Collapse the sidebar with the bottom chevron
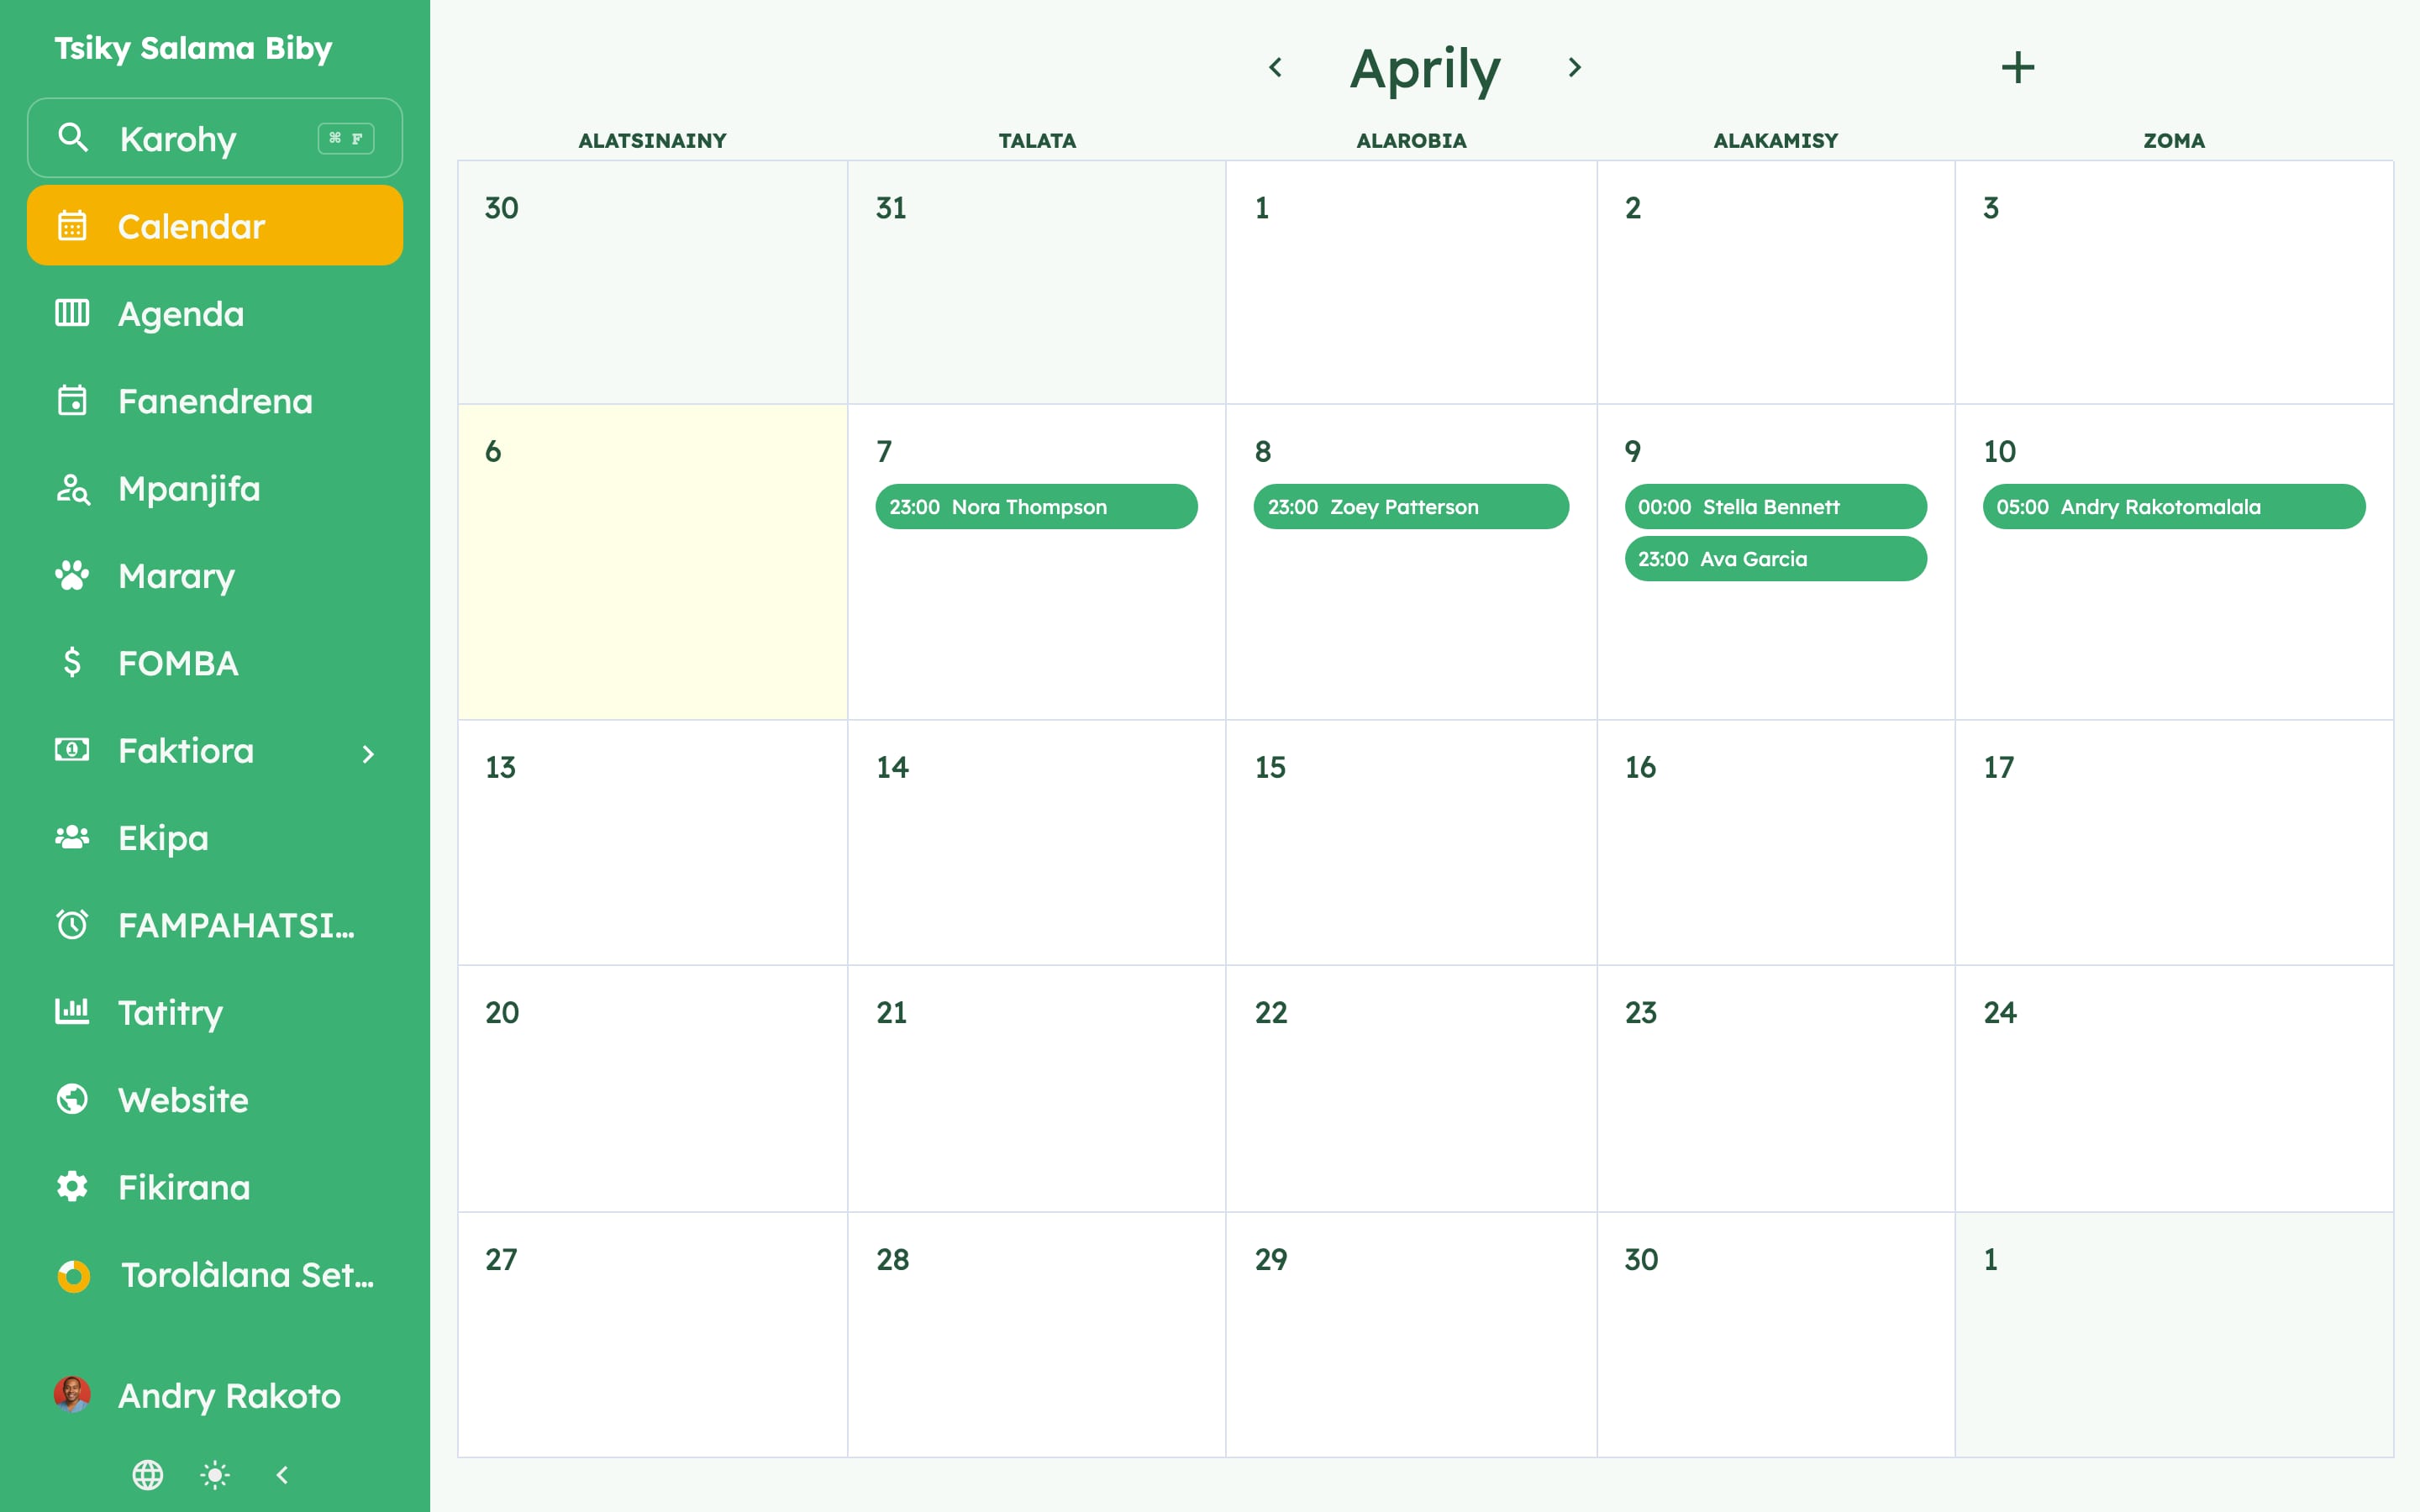The image size is (2420, 1512). click(x=282, y=1474)
